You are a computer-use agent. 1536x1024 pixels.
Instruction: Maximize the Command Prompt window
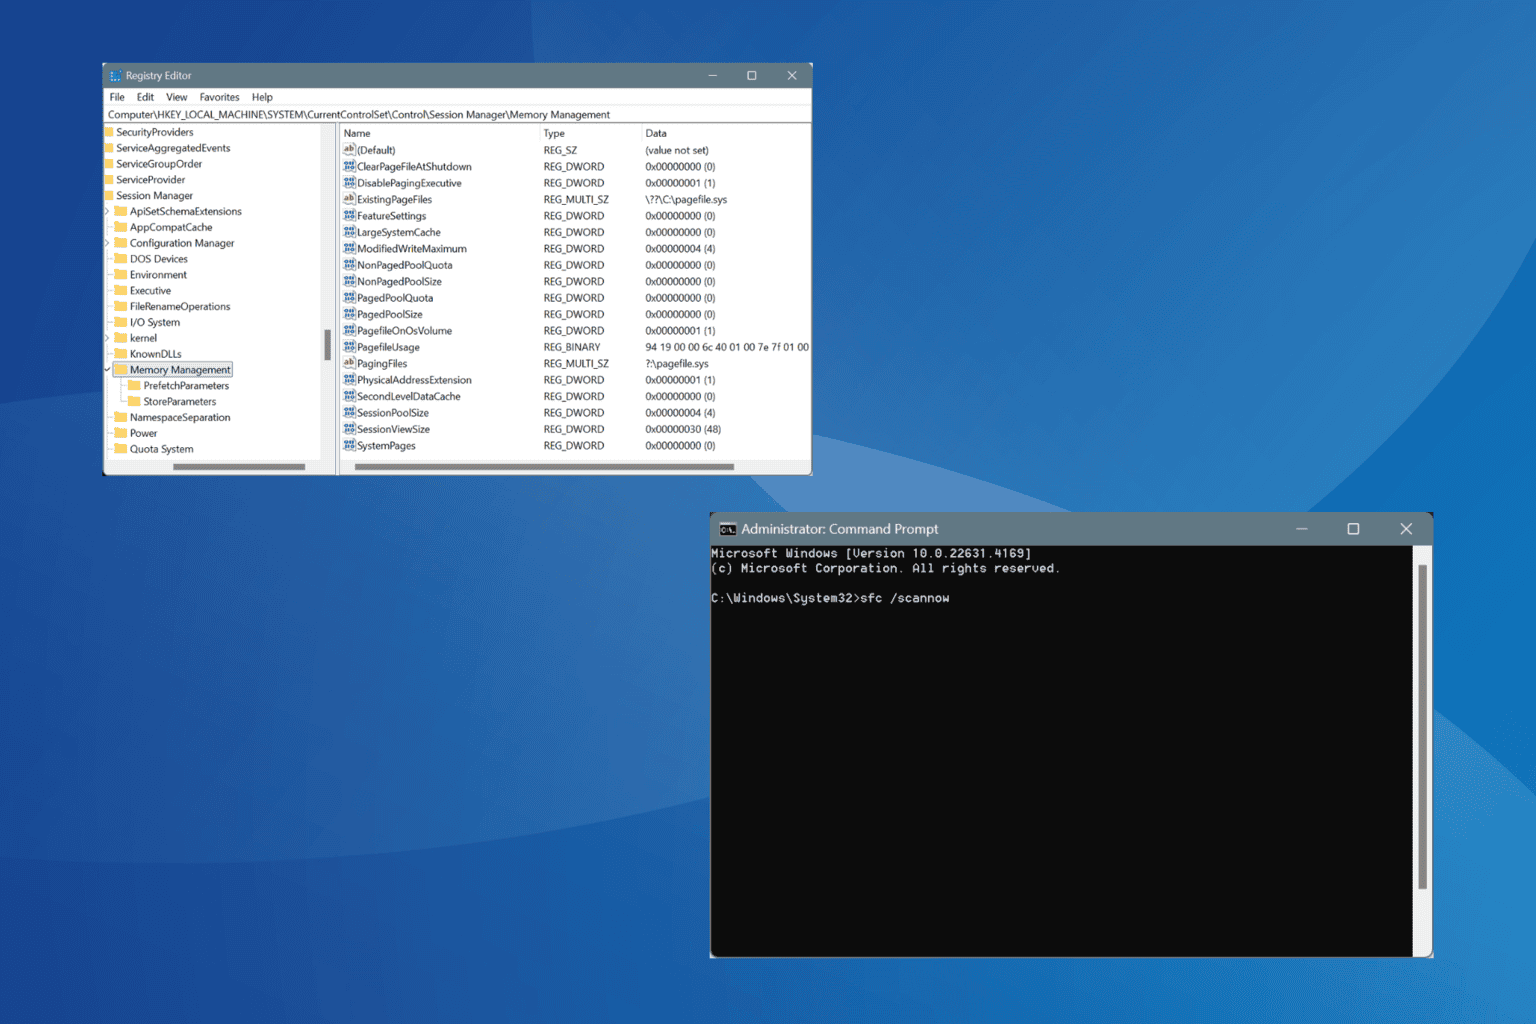click(x=1353, y=529)
